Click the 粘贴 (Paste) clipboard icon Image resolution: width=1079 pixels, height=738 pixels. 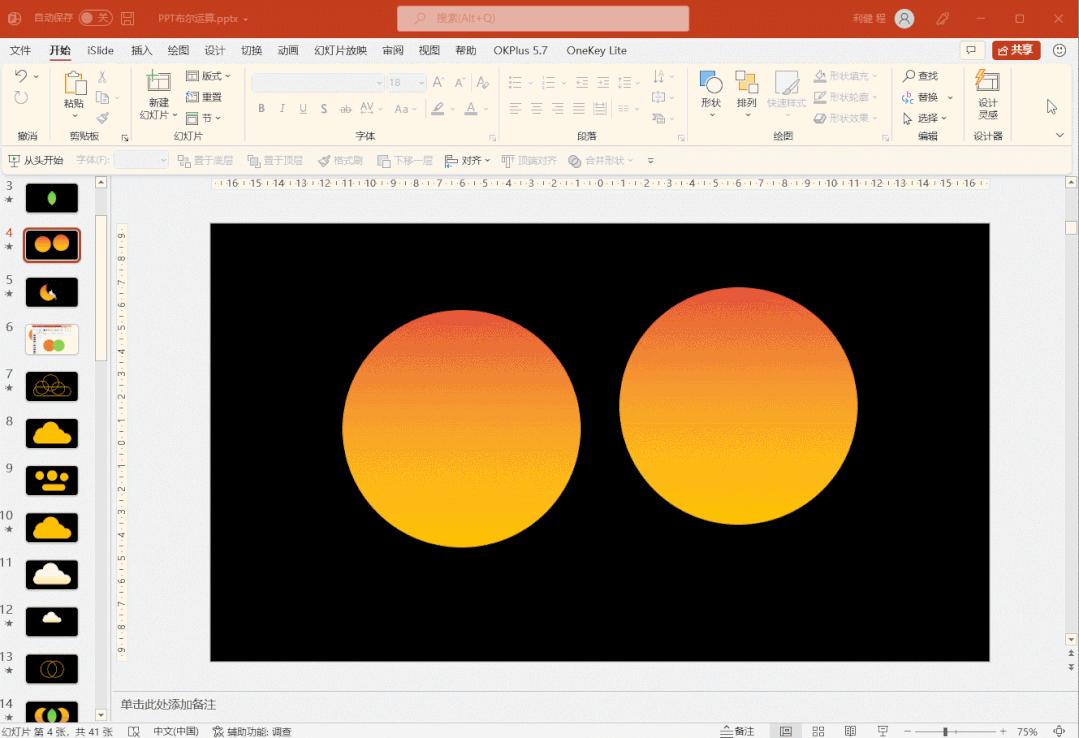[75, 84]
